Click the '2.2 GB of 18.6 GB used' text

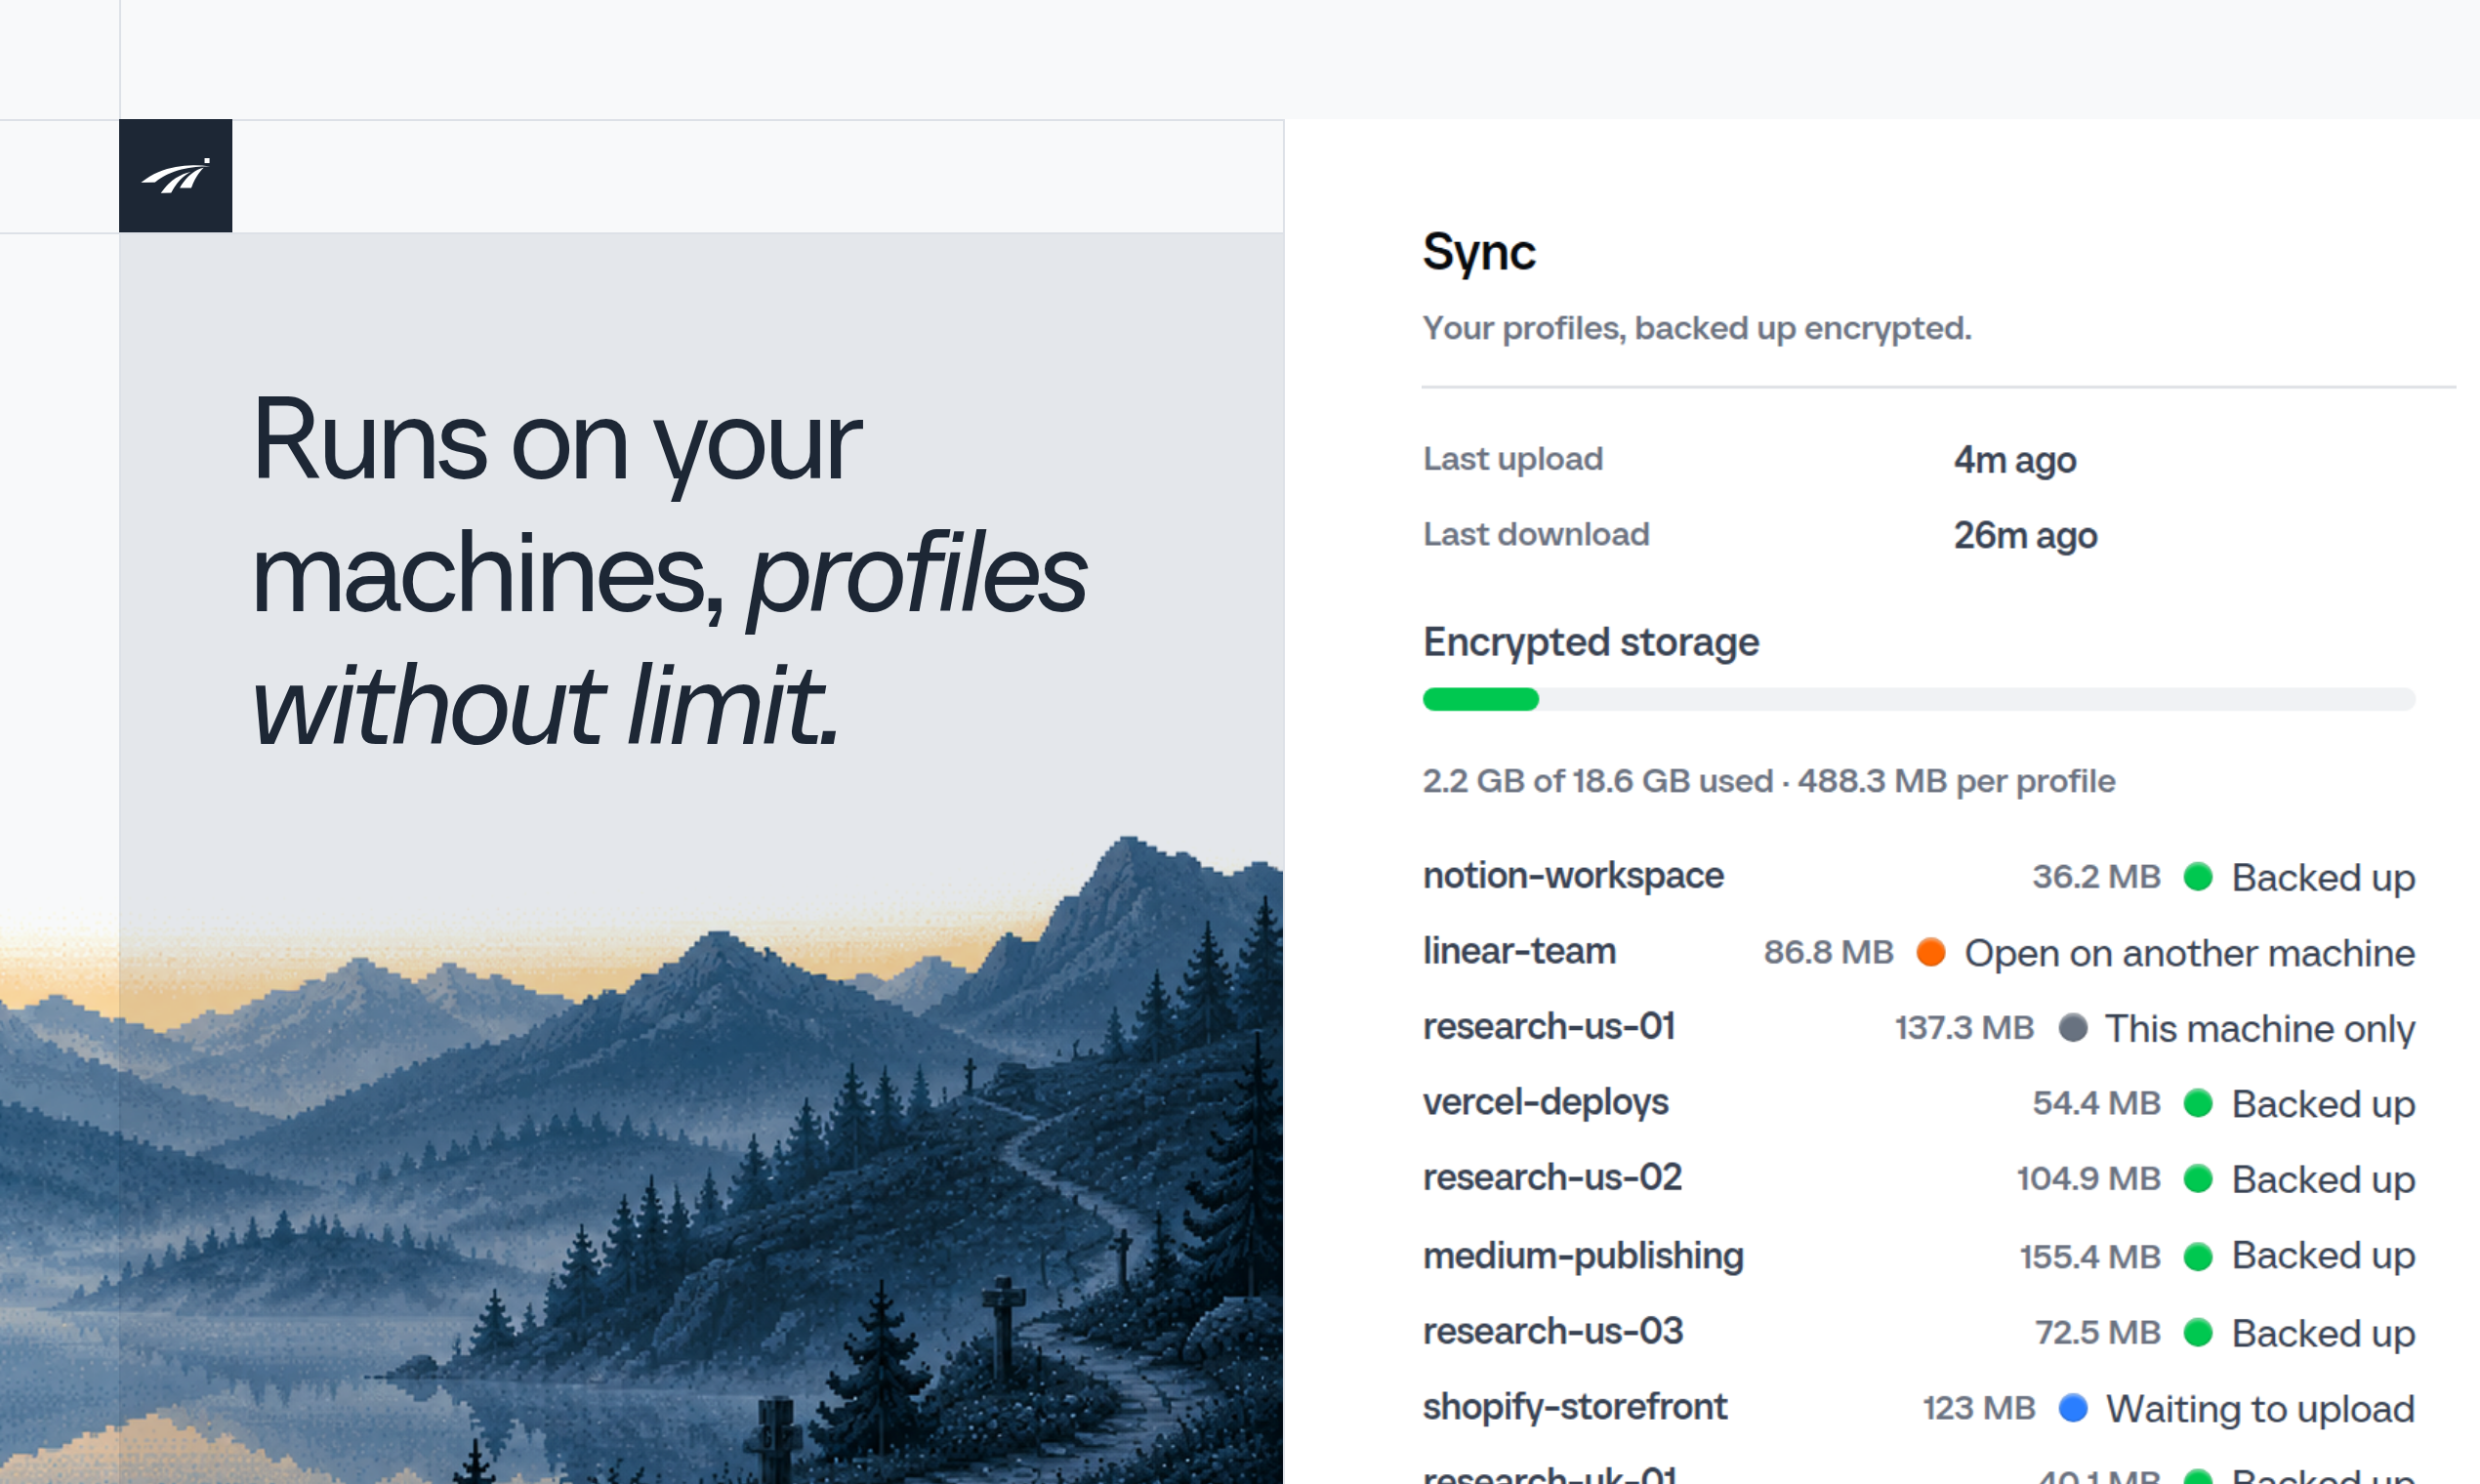click(x=1597, y=781)
